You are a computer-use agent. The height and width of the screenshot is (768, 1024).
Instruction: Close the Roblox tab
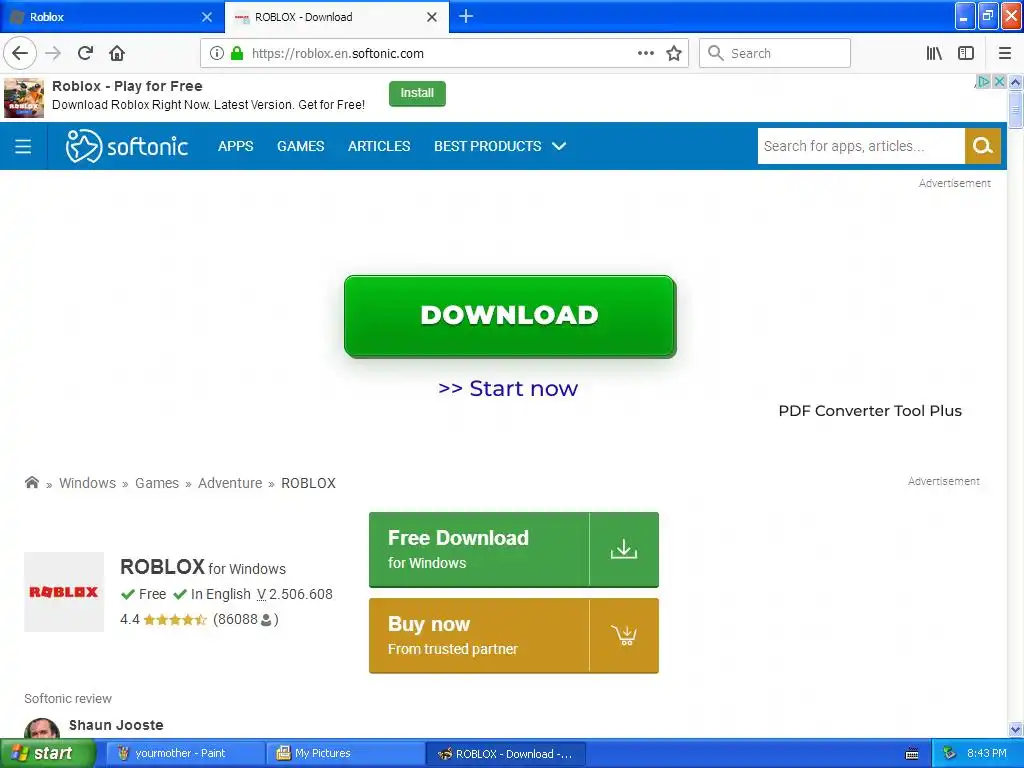(x=207, y=17)
